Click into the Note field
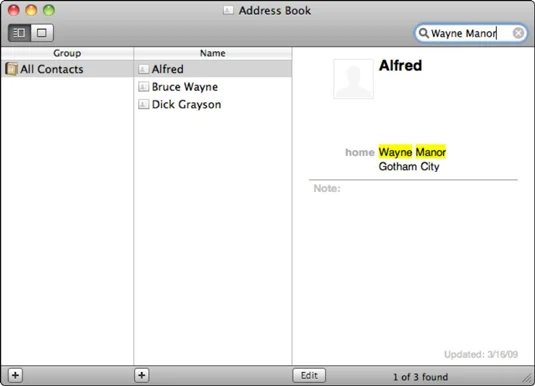The image size is (535, 386). [x=413, y=188]
